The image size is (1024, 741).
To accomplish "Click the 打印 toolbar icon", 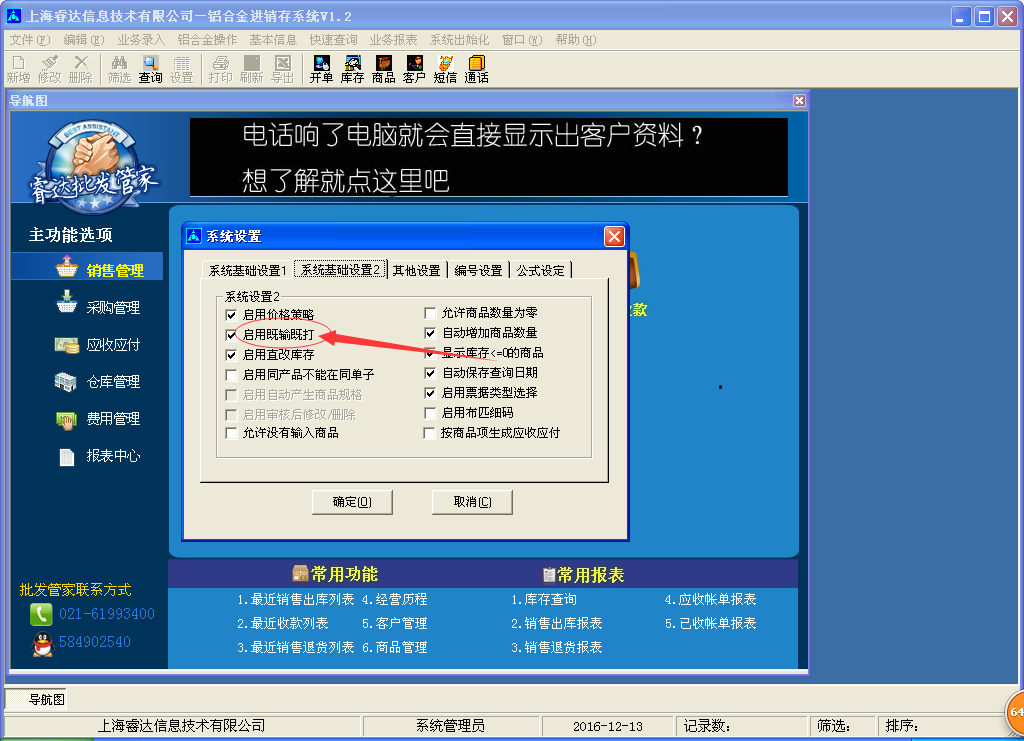I will [221, 69].
